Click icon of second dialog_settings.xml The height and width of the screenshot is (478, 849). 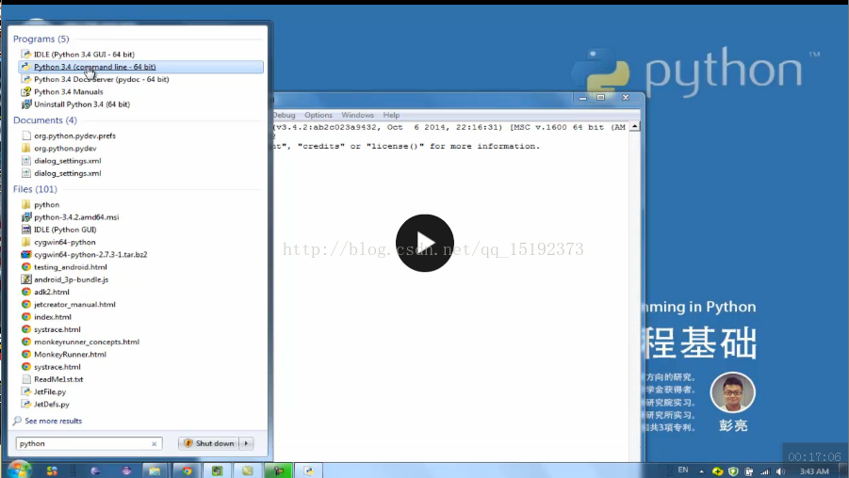(26, 173)
